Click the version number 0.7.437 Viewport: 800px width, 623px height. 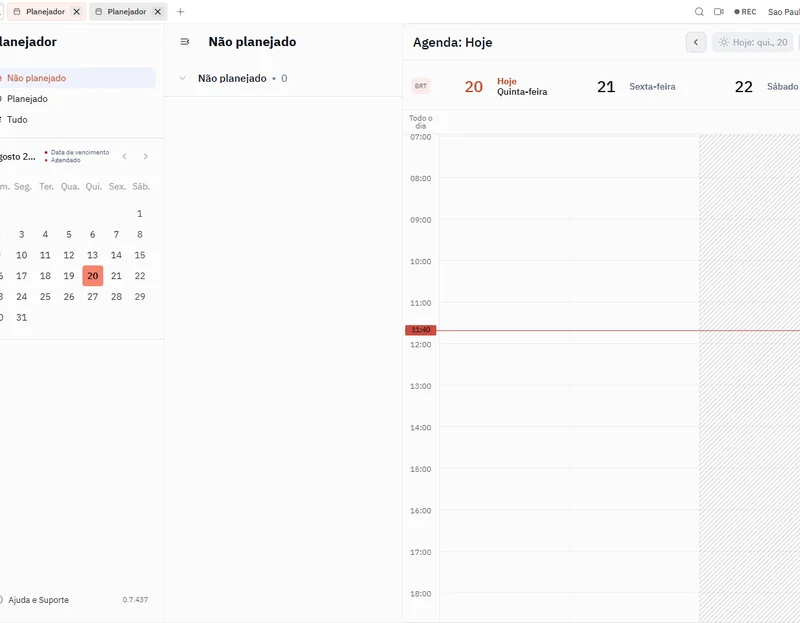click(x=135, y=600)
